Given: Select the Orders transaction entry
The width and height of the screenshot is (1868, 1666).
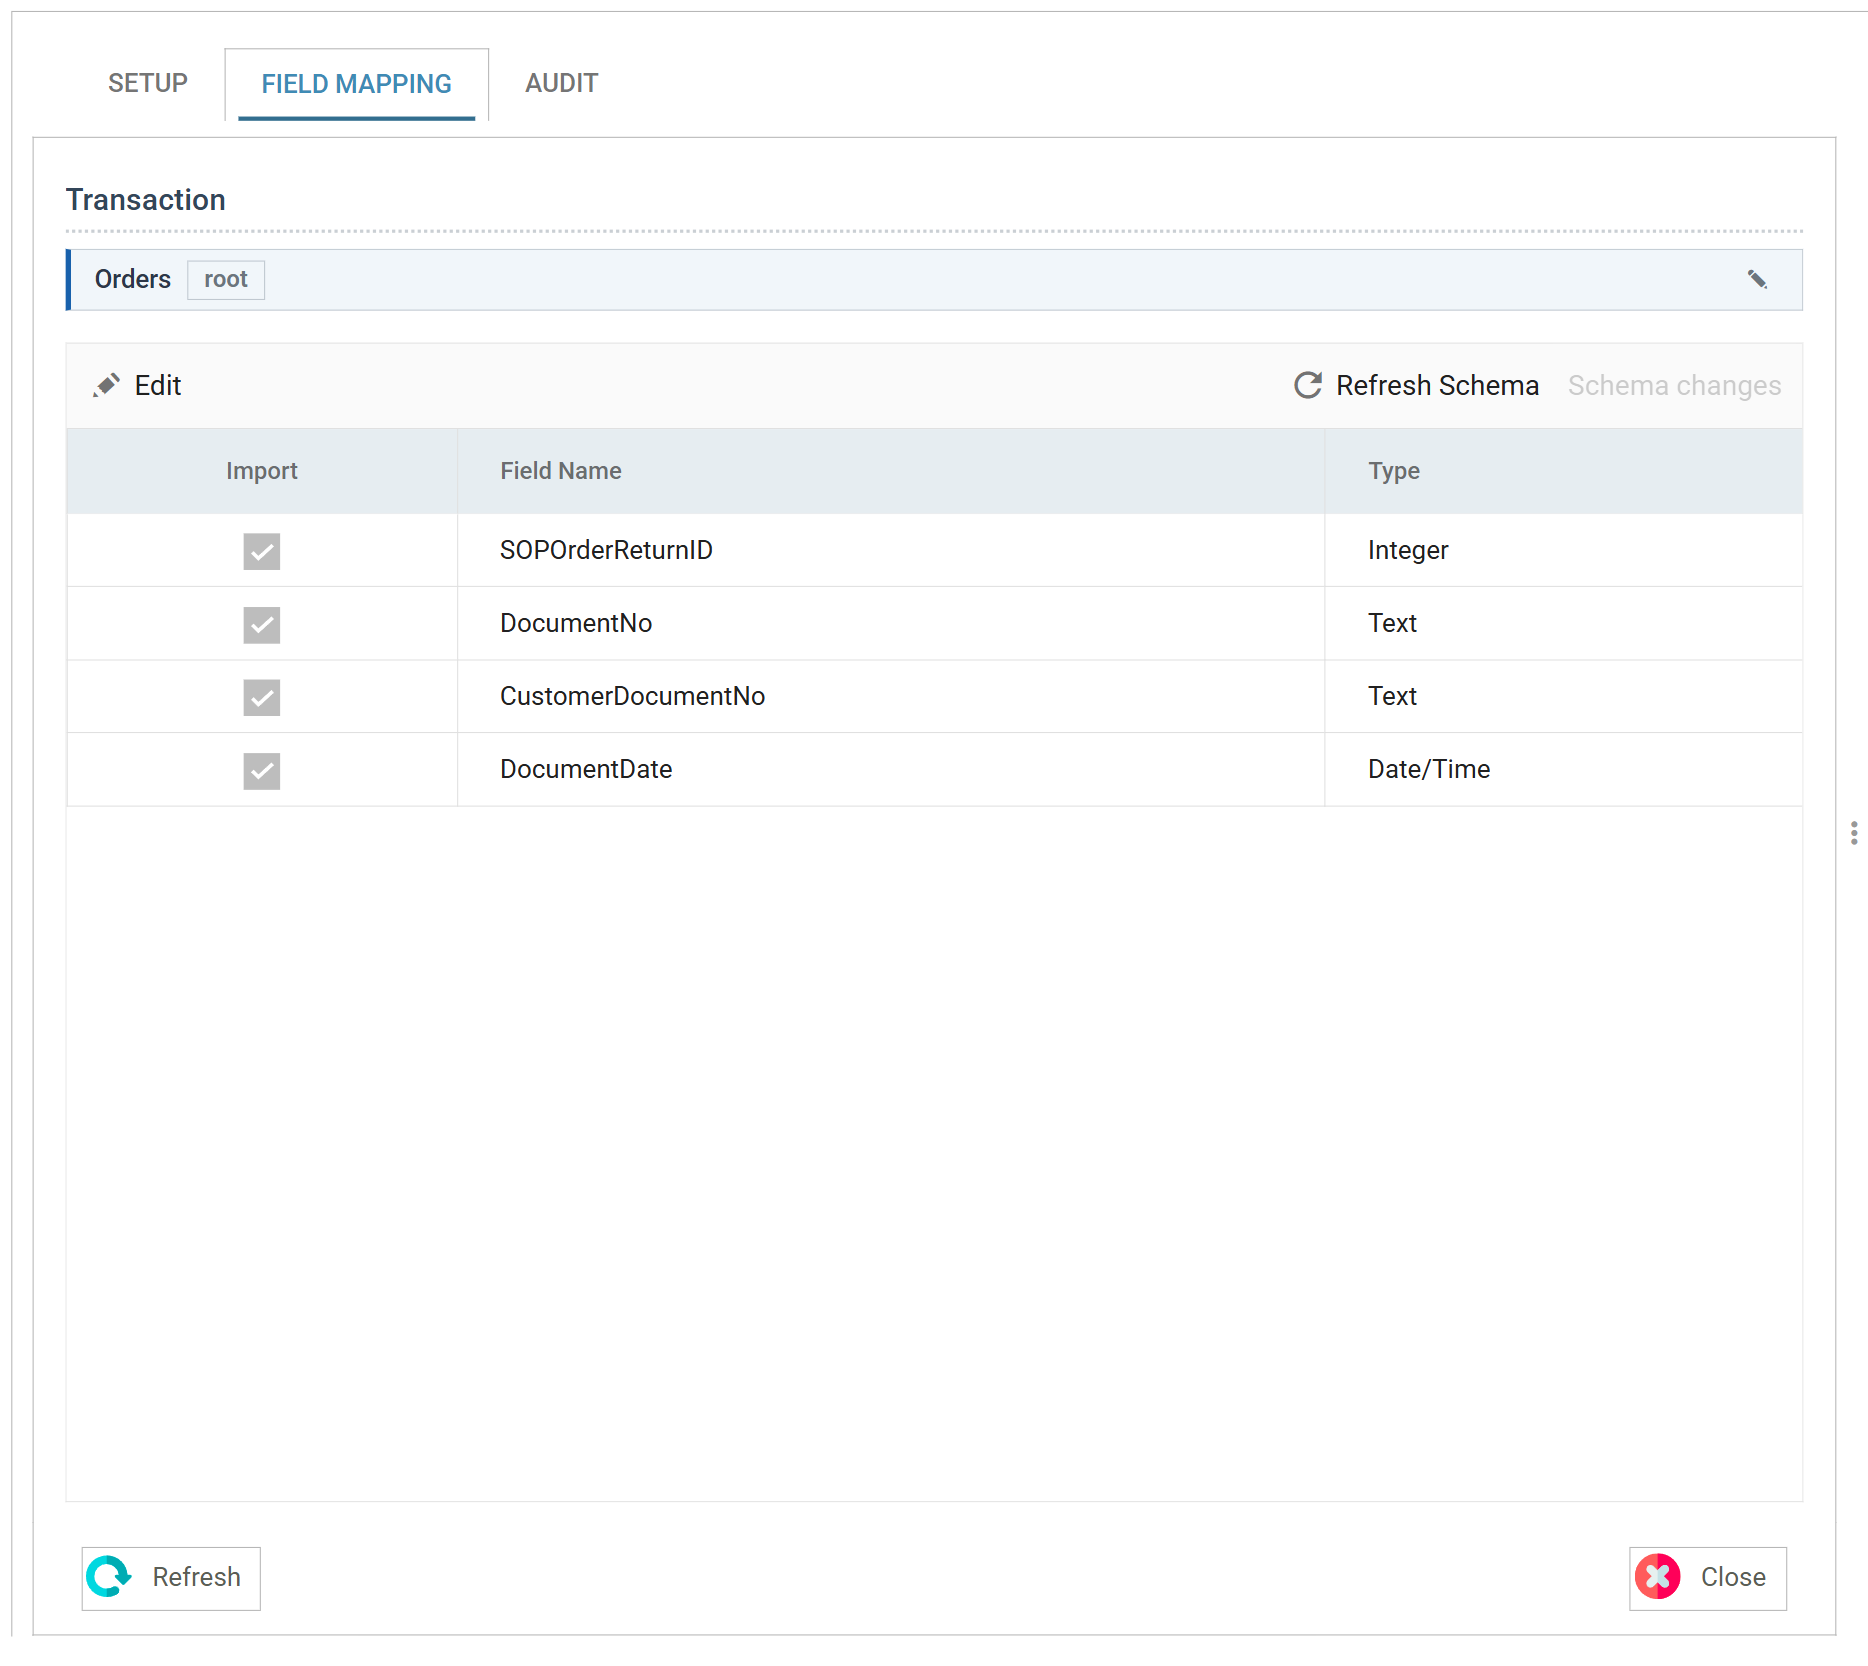Looking at the screenshot, I should click(934, 280).
